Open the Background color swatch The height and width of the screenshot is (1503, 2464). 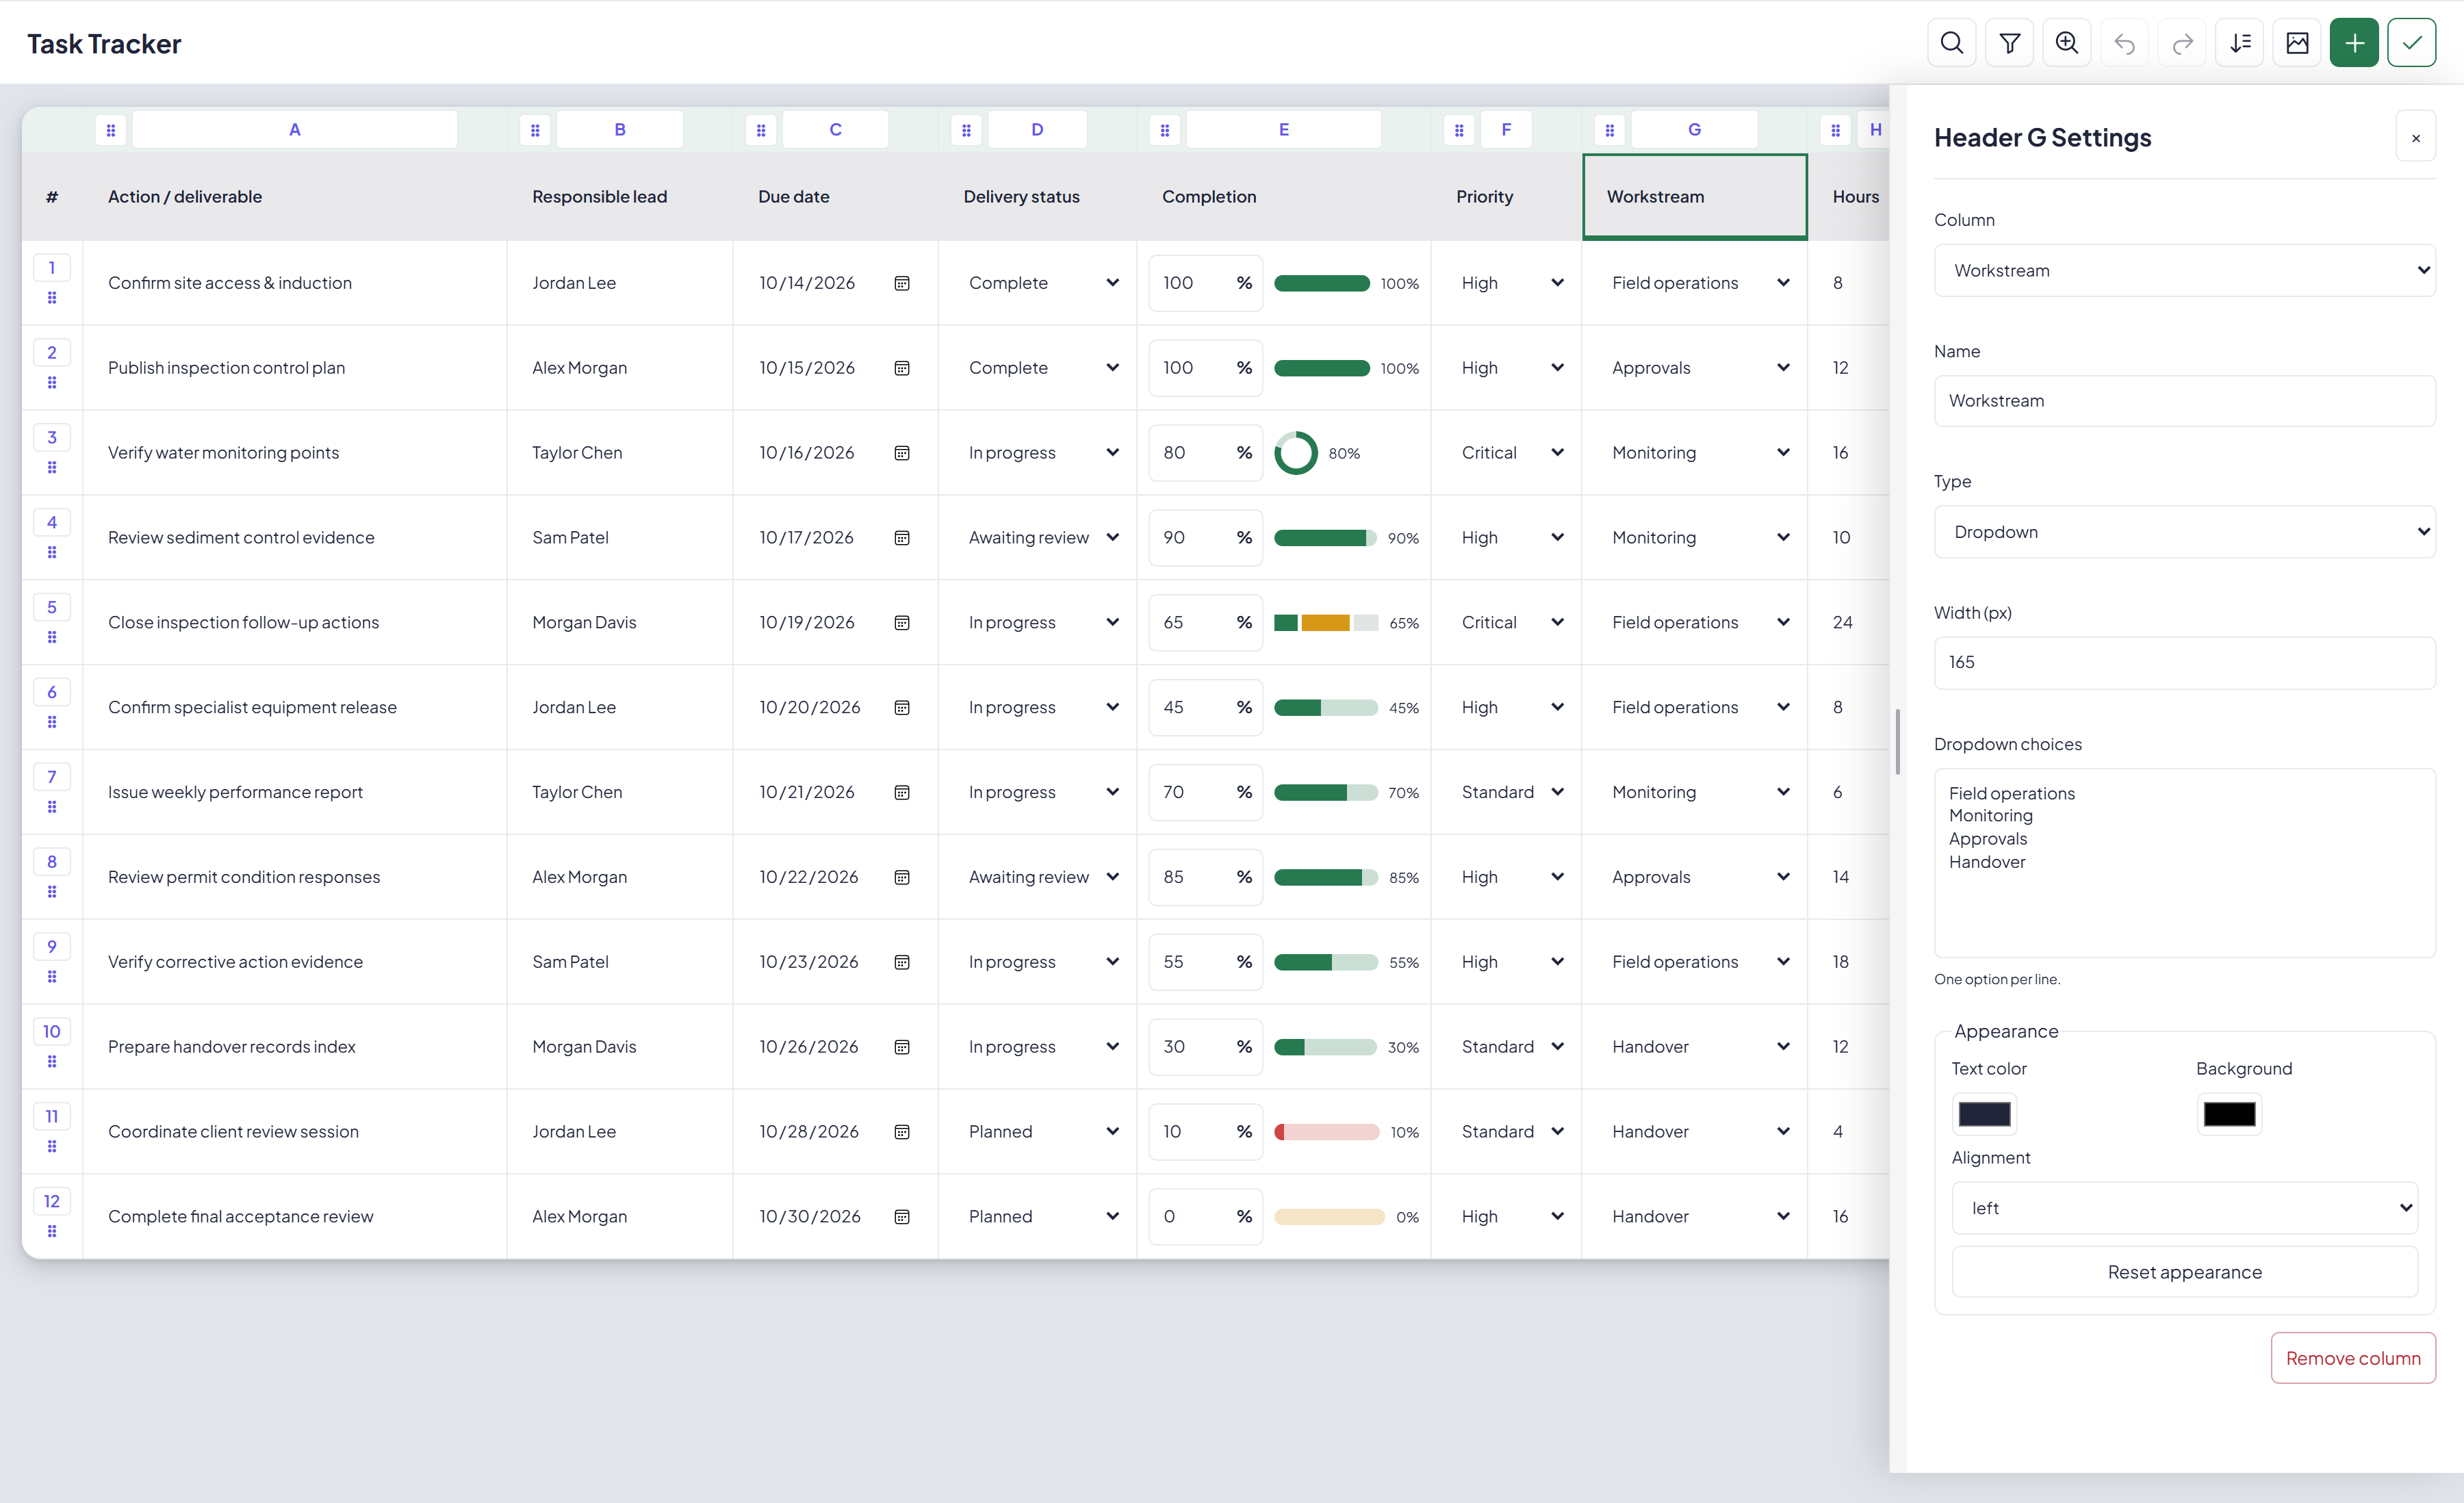[2229, 1114]
